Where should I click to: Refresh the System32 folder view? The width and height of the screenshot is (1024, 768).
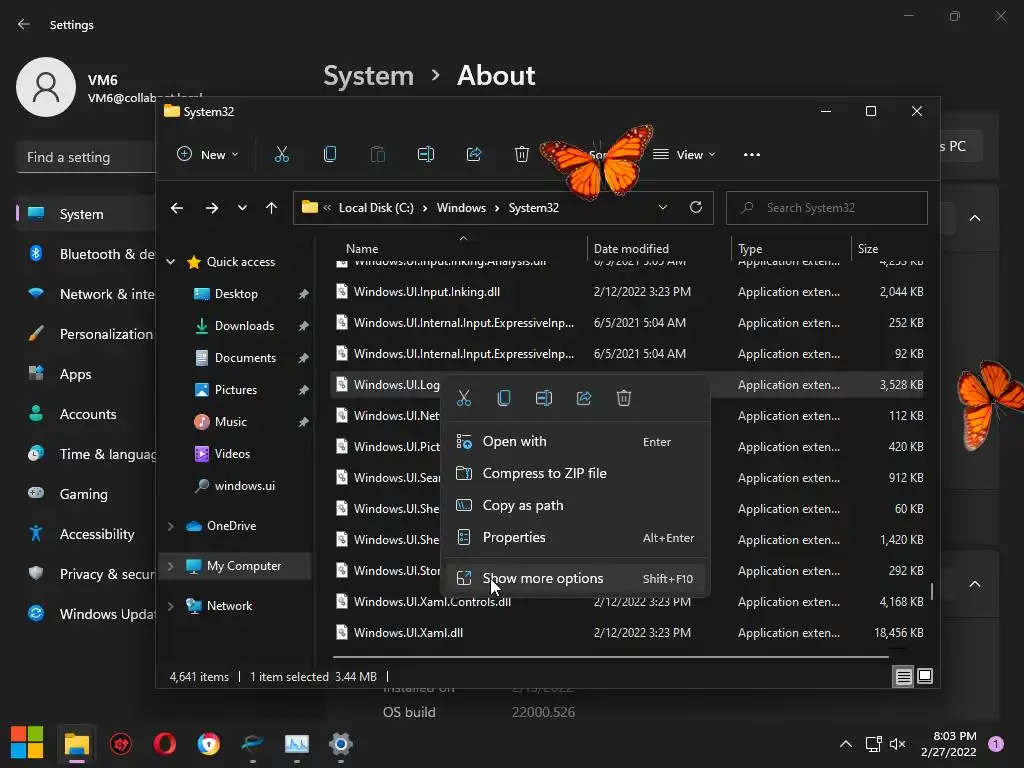click(696, 207)
